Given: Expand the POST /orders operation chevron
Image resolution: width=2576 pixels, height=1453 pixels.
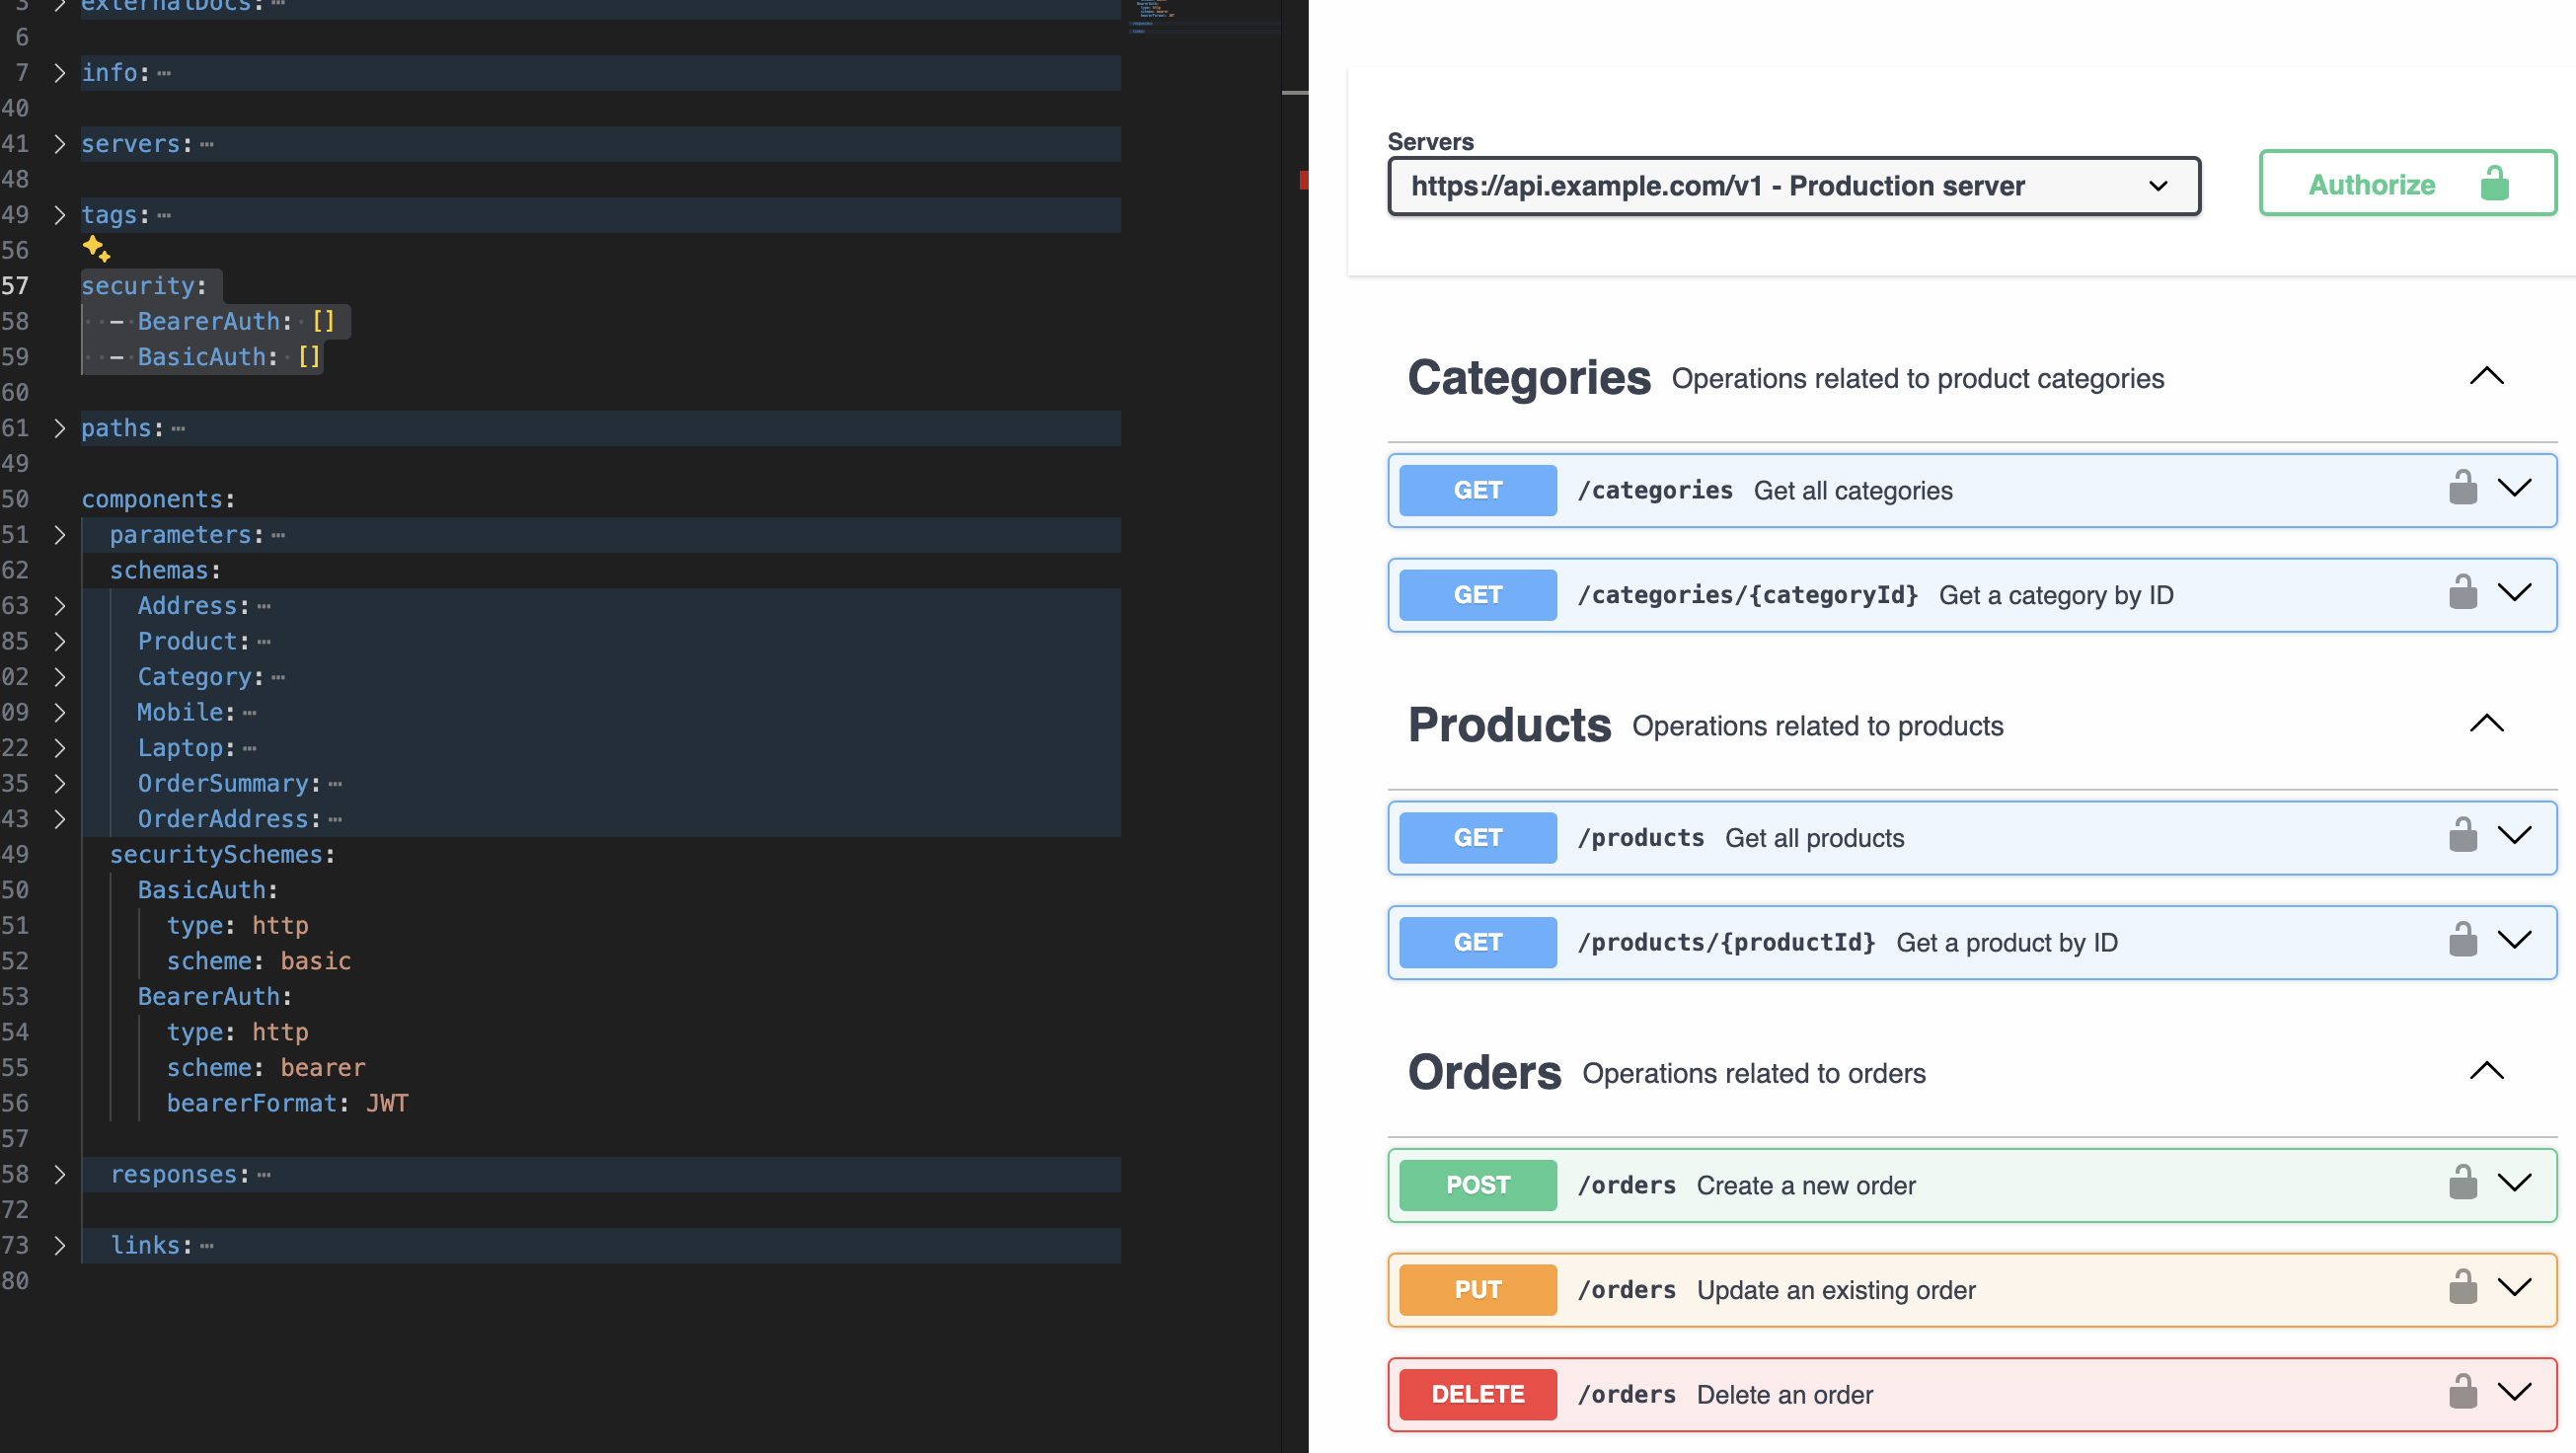Looking at the screenshot, I should [2514, 1183].
